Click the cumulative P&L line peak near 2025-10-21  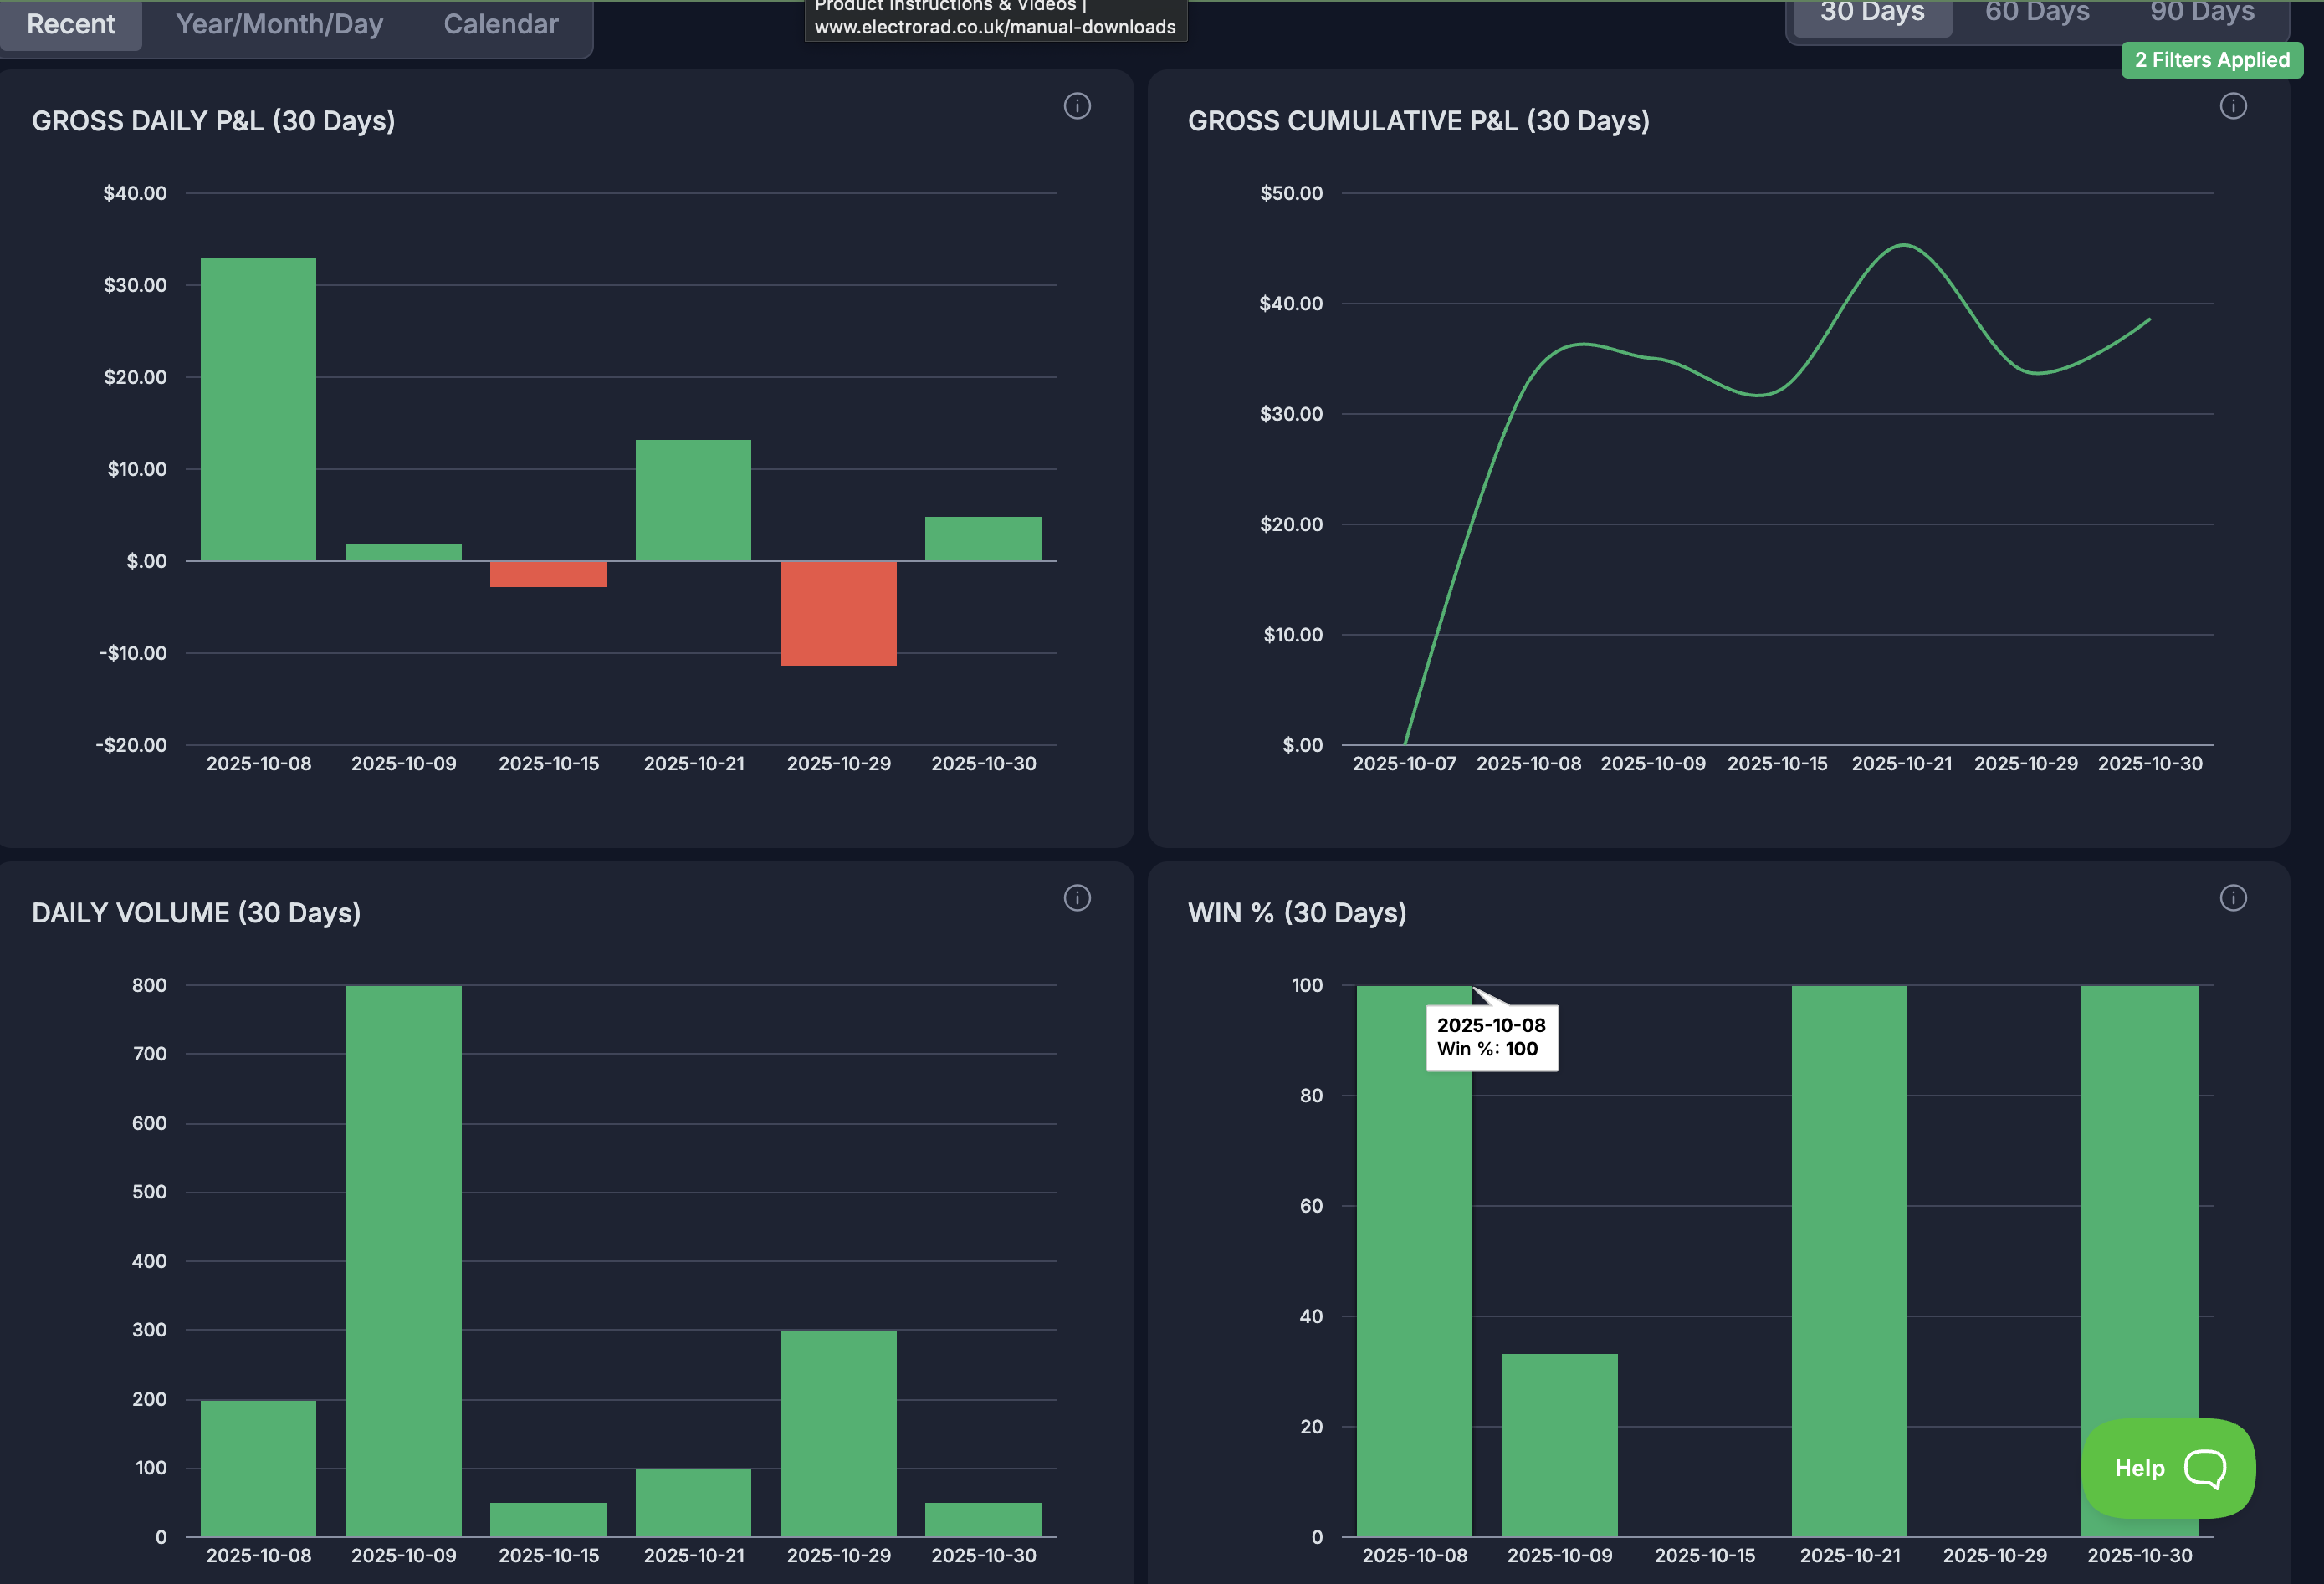[1903, 246]
